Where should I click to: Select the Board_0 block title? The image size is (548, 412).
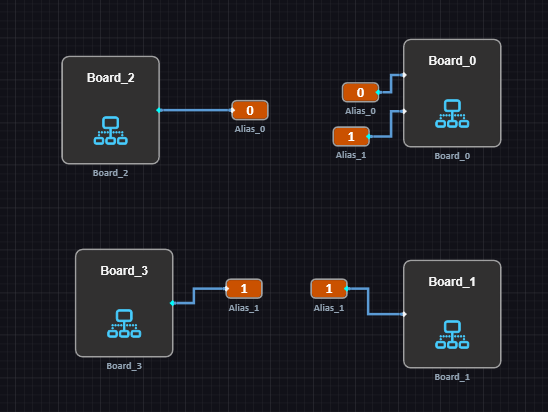452,61
